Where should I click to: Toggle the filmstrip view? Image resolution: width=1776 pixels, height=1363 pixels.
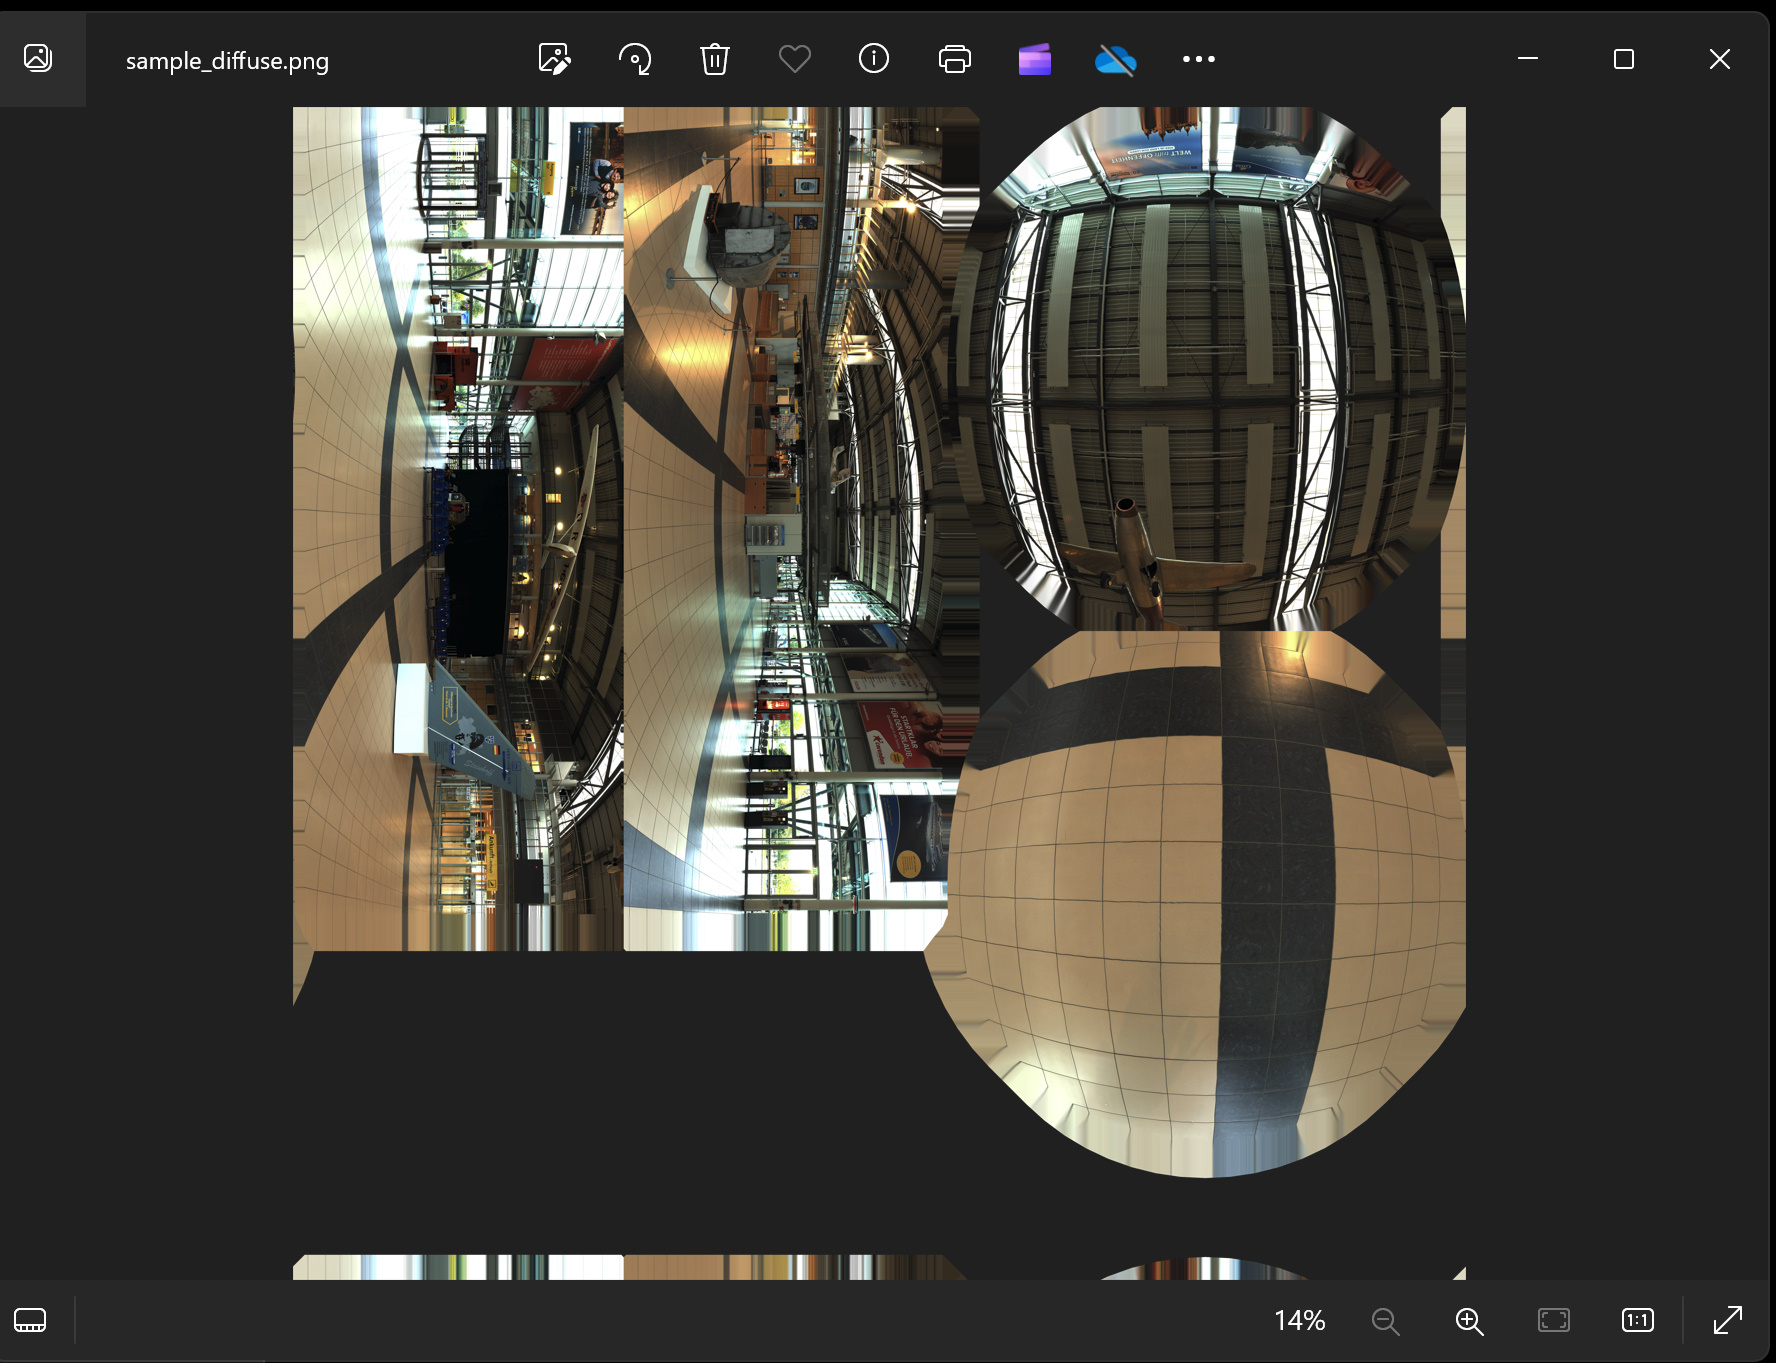point(30,1320)
